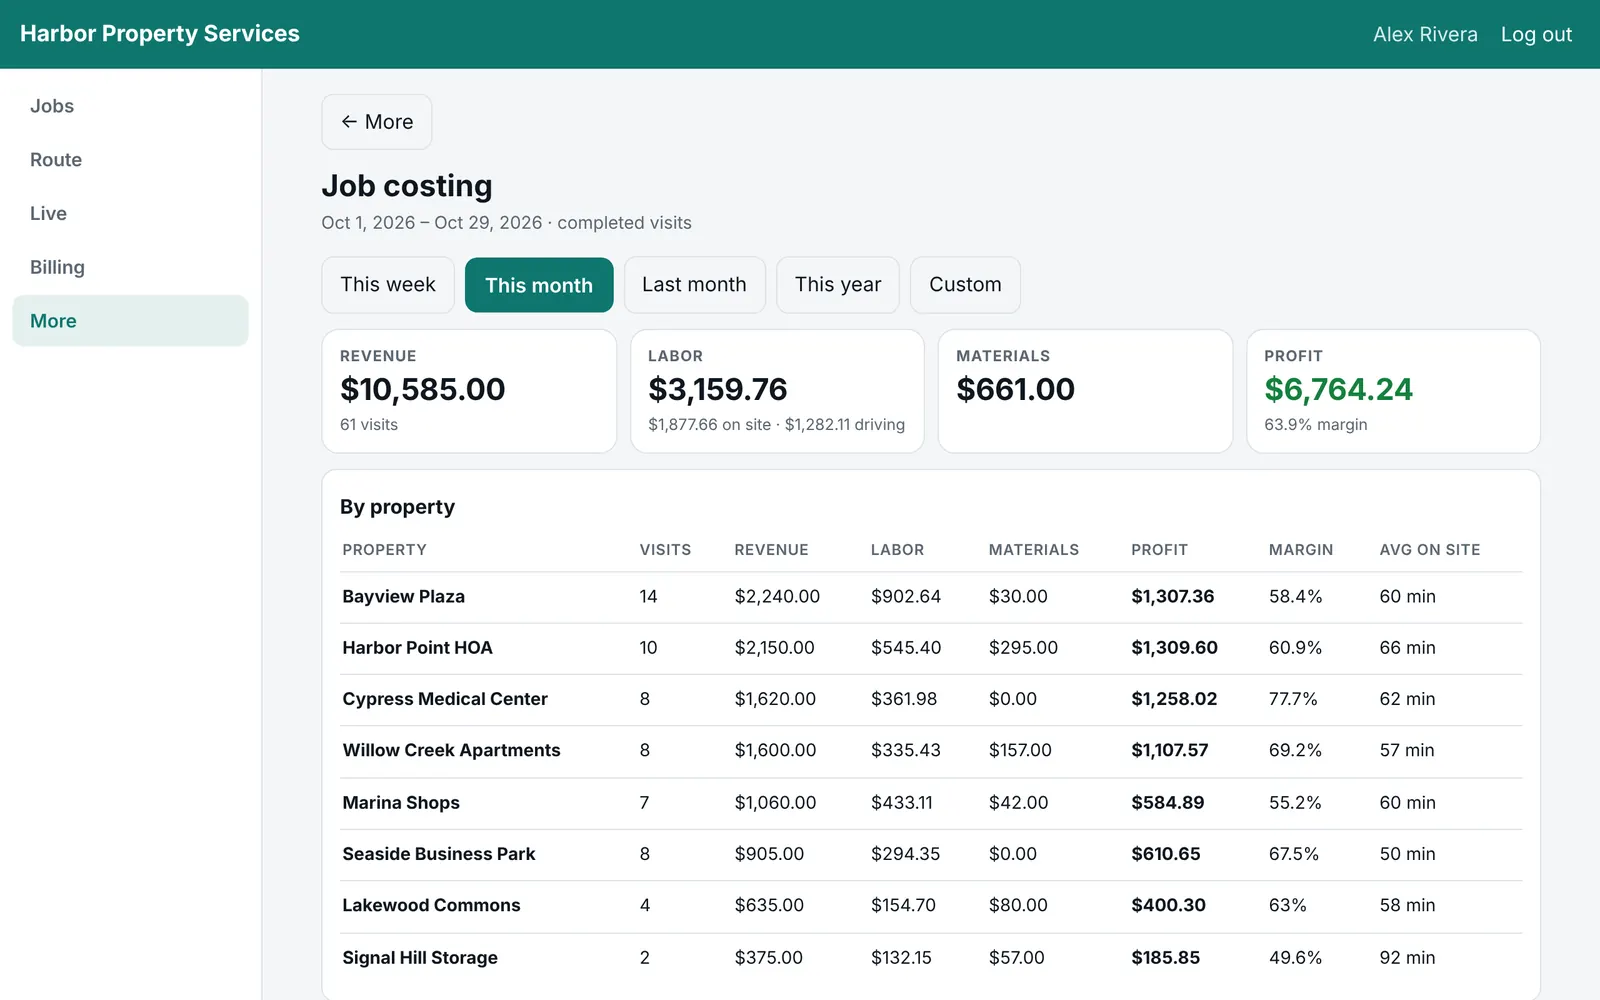Select Seaside Business Park property name
Image resolution: width=1600 pixels, height=1000 pixels.
(x=439, y=854)
